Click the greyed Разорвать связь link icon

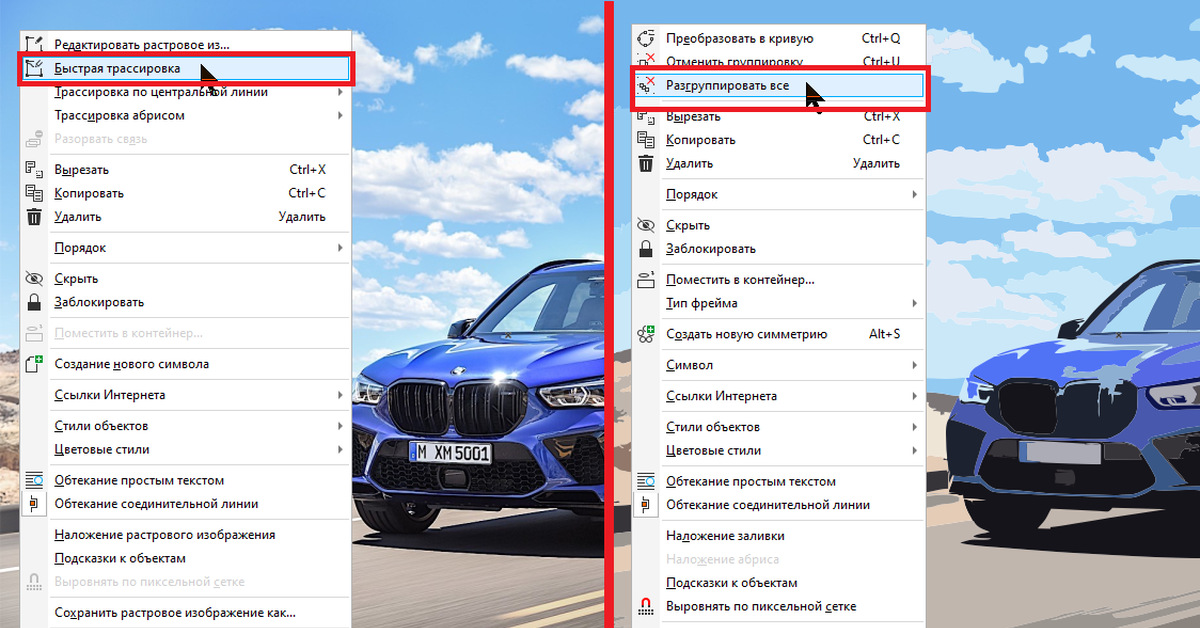coord(35,139)
